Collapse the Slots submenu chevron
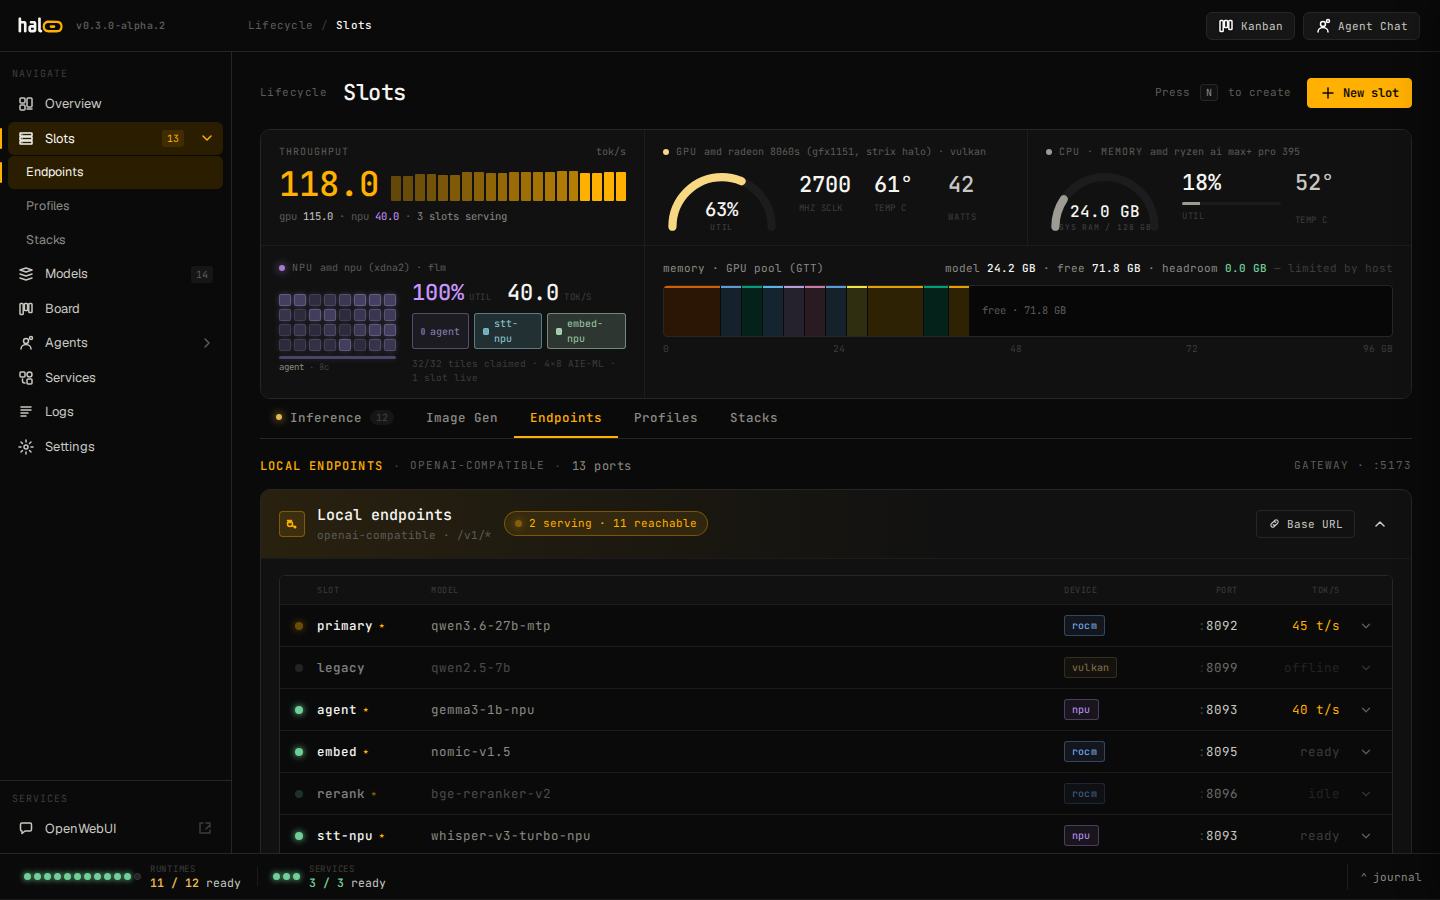 pyautogui.click(x=207, y=139)
